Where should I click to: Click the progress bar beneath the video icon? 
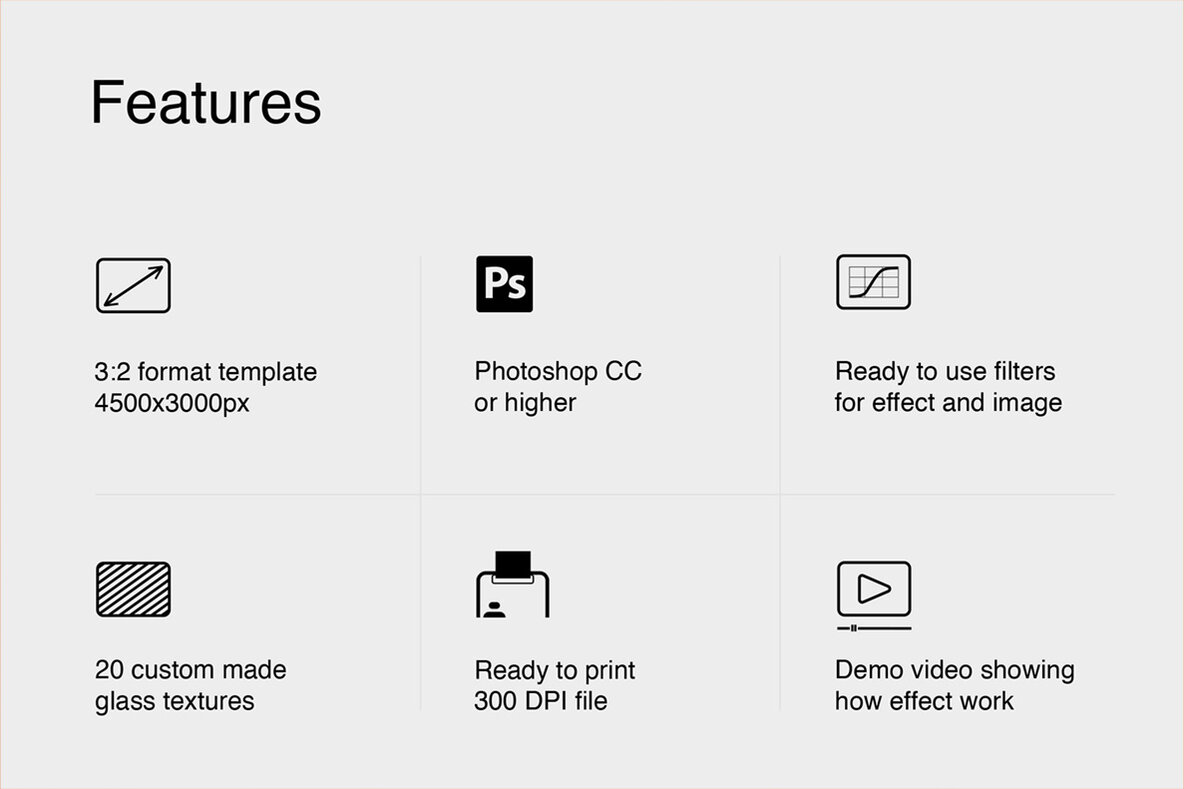tap(873, 628)
